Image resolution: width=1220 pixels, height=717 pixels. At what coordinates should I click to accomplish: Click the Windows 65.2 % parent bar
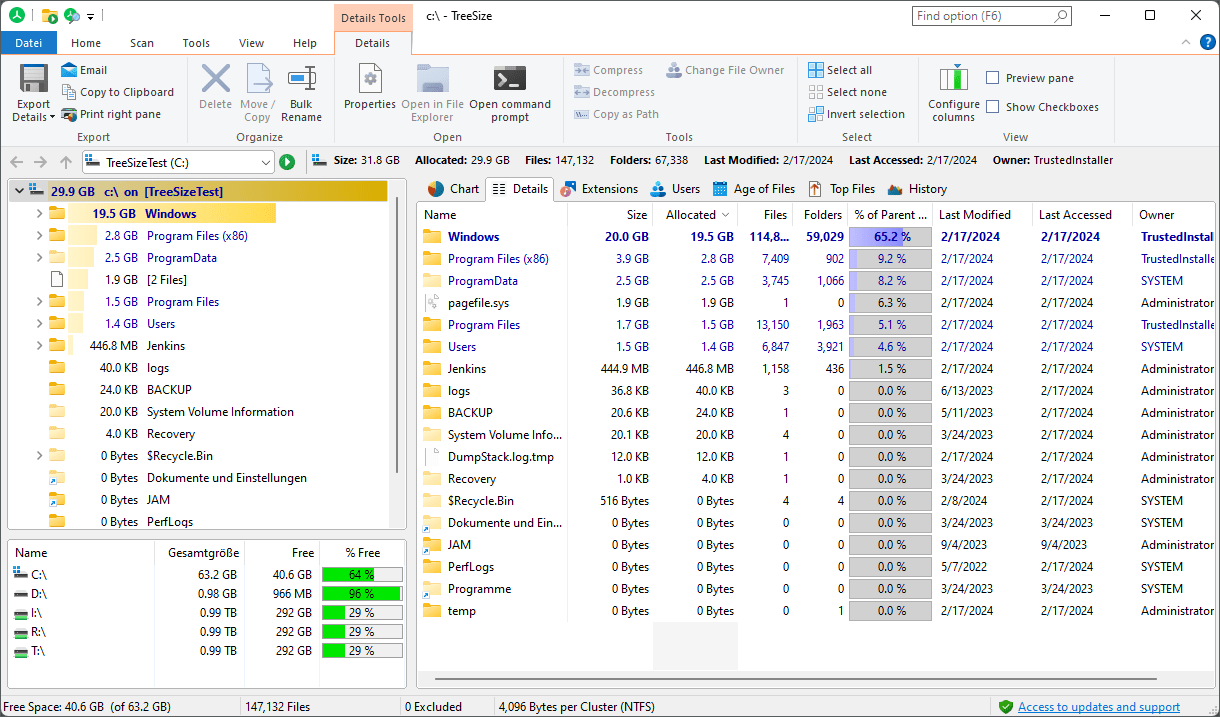pos(890,237)
